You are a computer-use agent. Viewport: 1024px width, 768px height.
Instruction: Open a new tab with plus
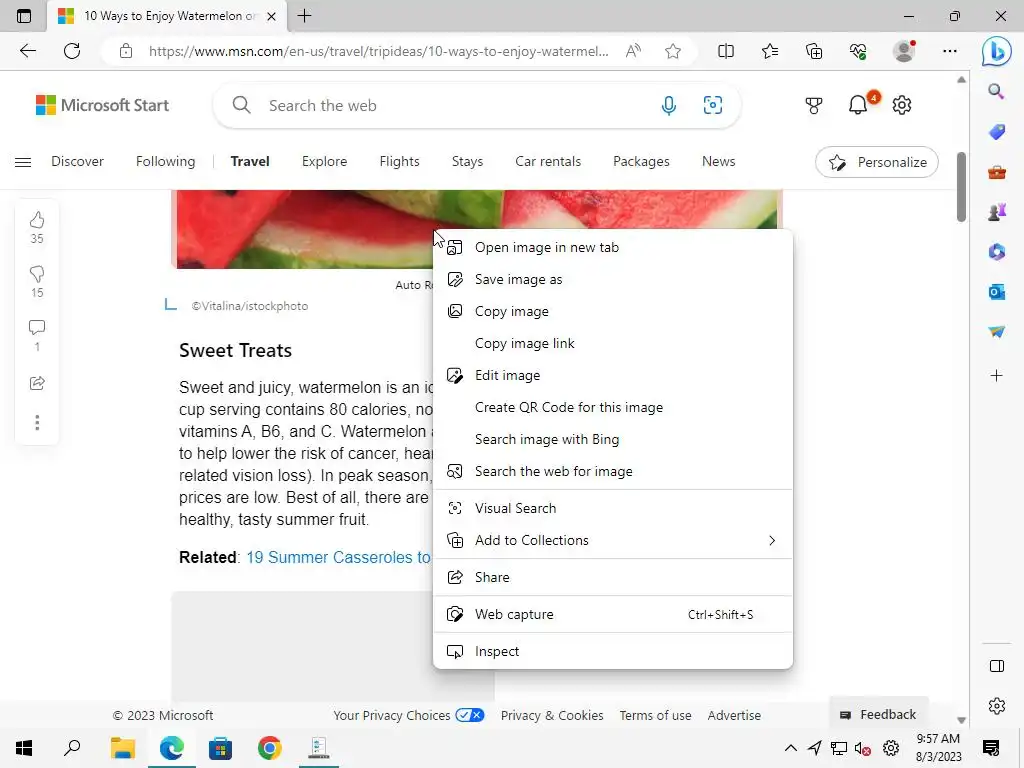pos(304,16)
